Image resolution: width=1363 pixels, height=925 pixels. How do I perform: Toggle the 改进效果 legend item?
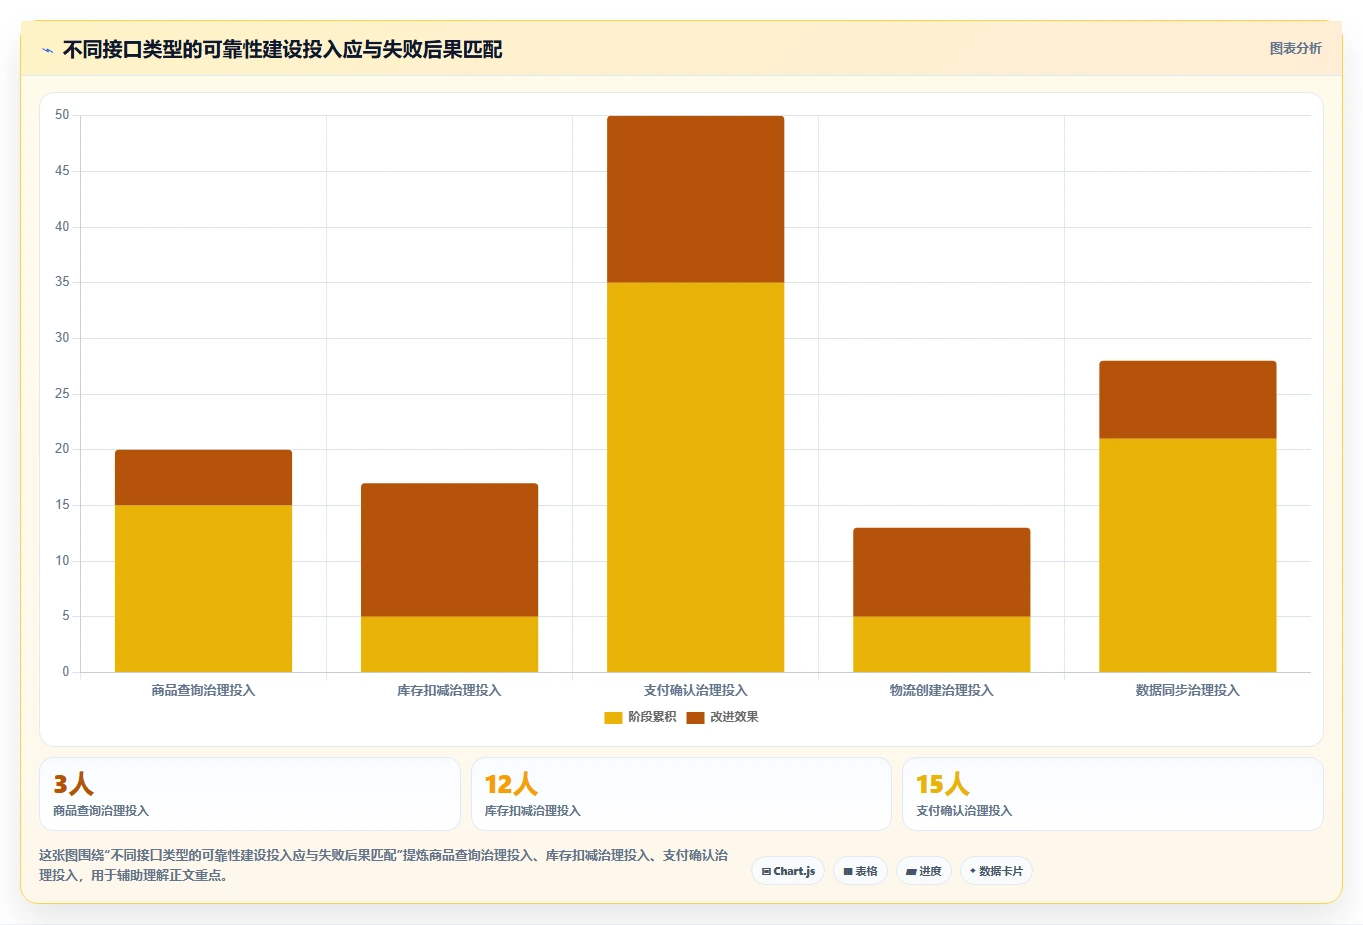pyautogui.click(x=723, y=717)
